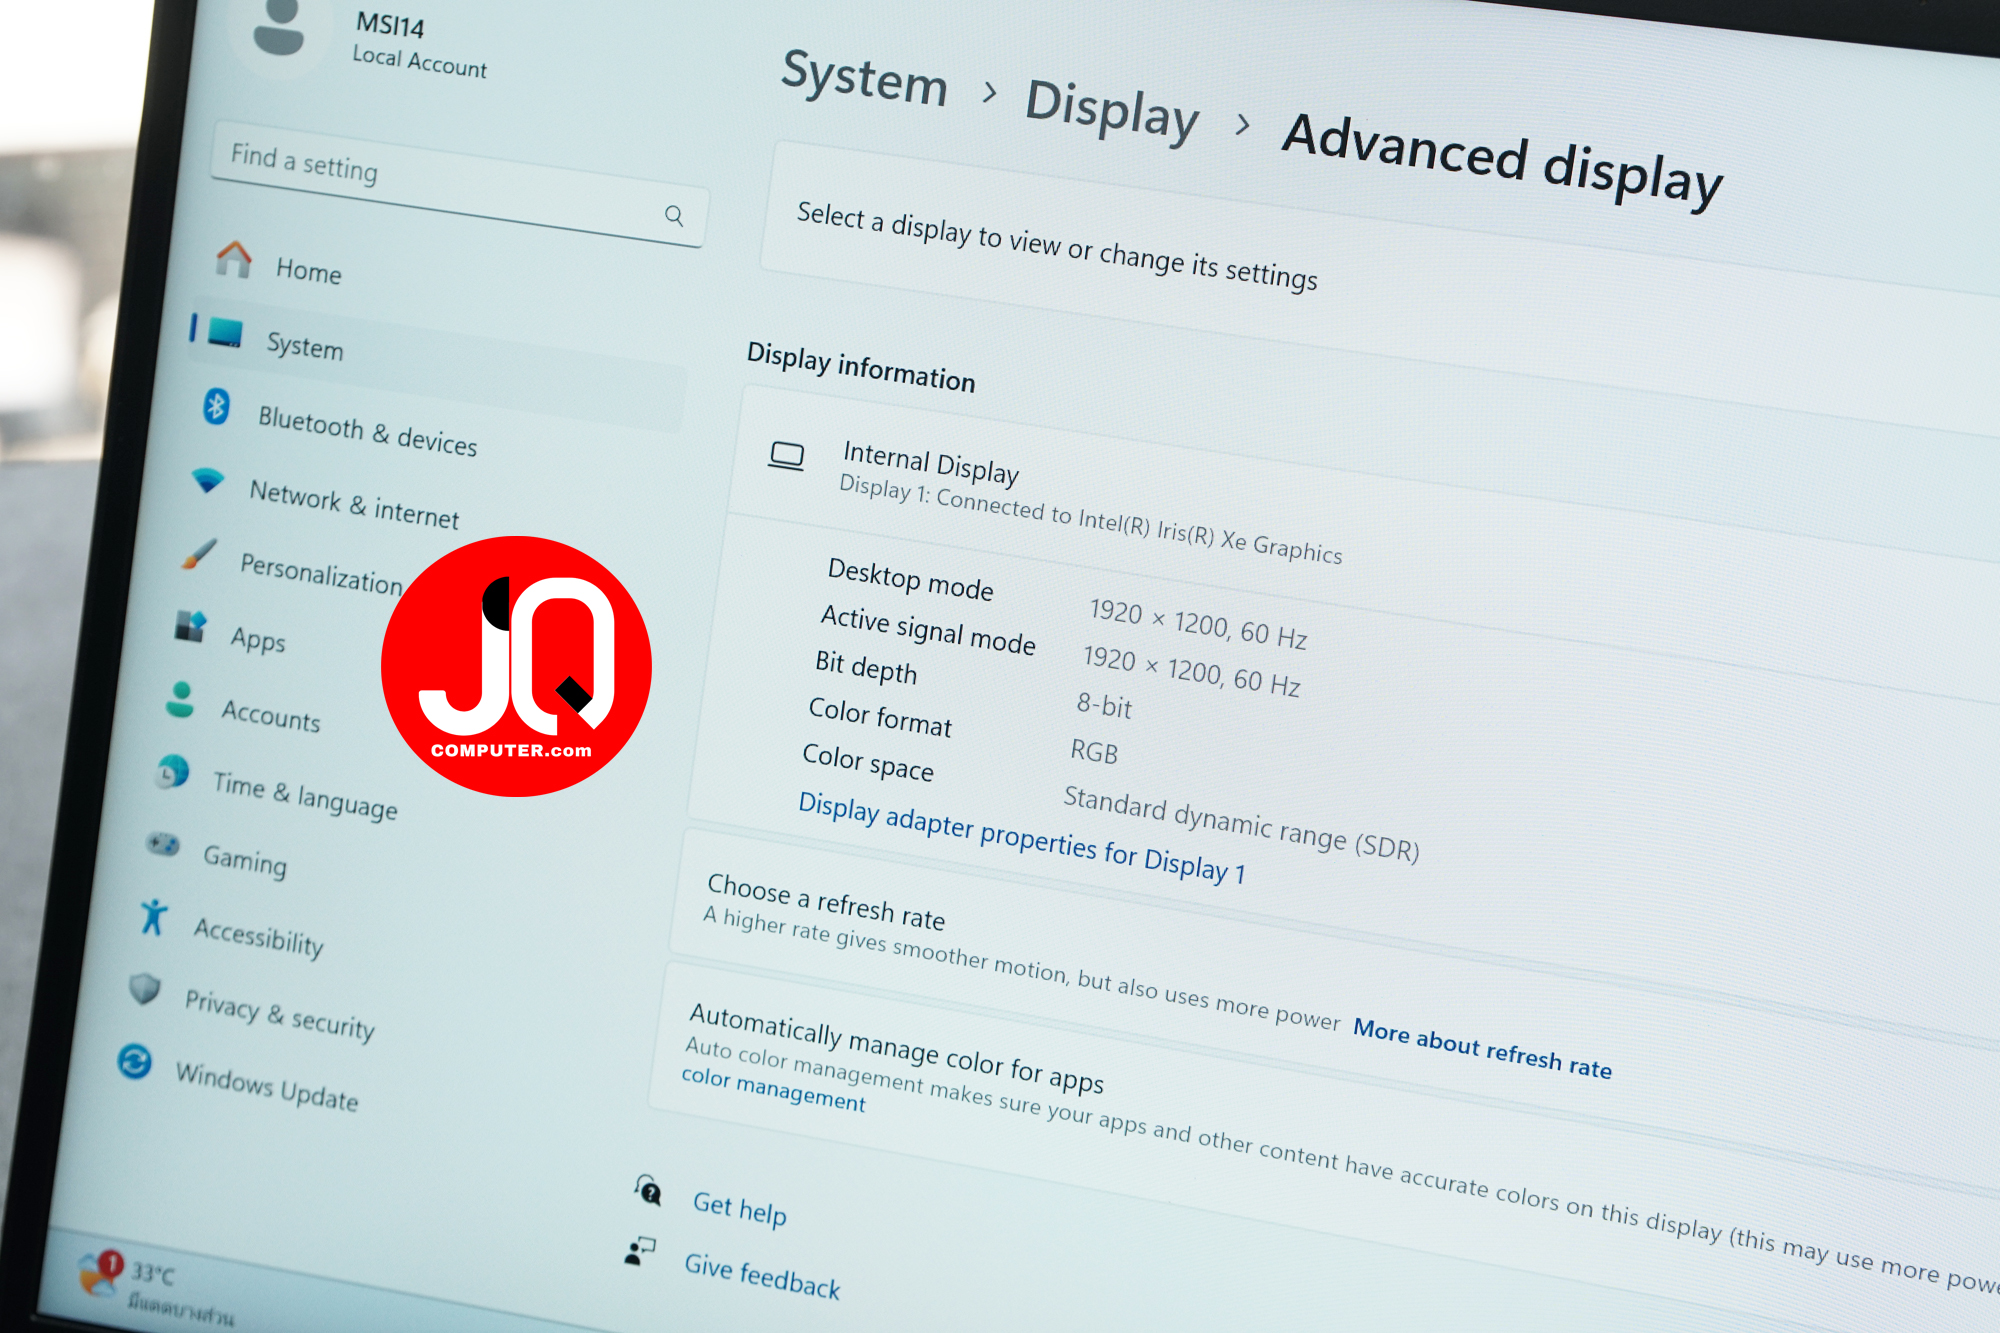Screen dimensions: 2000x1333
Task: Select System in the sidebar
Action: (438, 363)
